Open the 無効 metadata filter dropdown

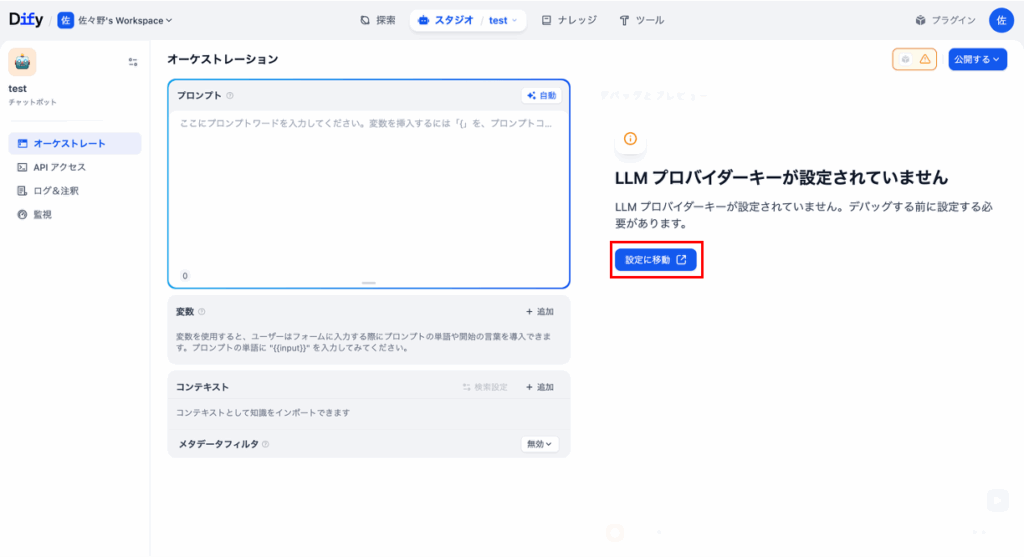tap(540, 444)
